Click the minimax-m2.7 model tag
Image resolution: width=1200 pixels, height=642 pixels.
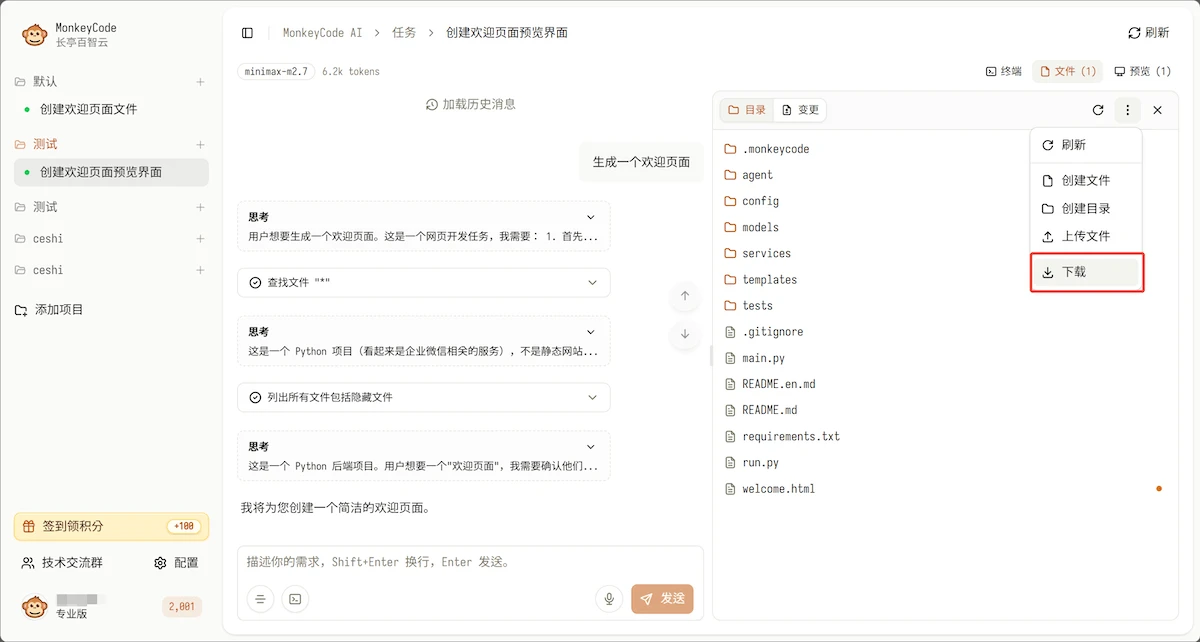276,72
